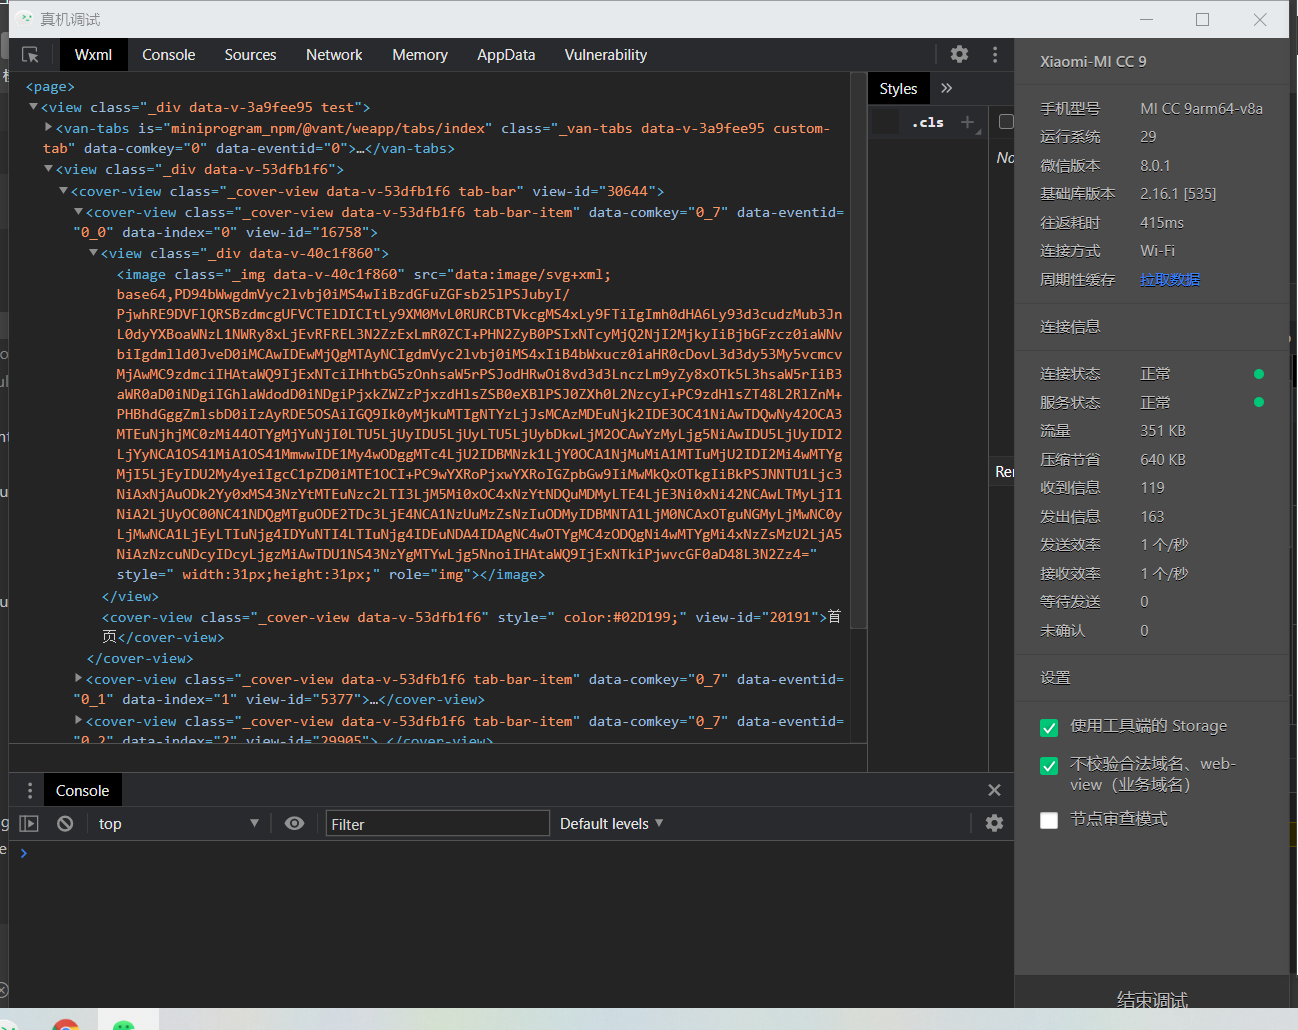Show the console sidebar panel icon

29,823
